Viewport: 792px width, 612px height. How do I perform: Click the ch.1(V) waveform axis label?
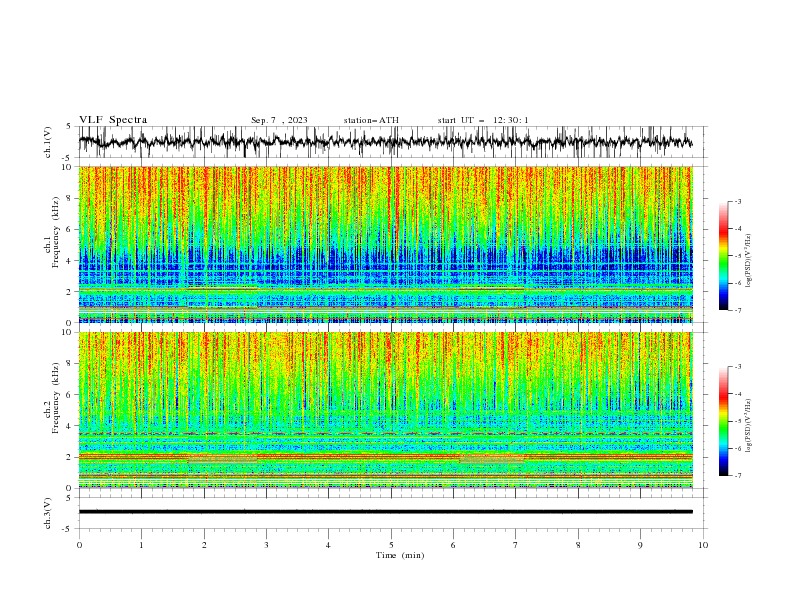tap(48, 141)
